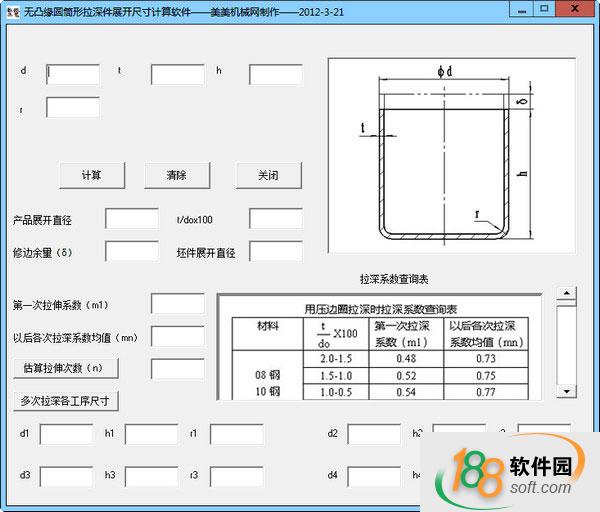Image resolution: width=600 pixels, height=512 pixels.
Task: Click the 08 钢 material cell
Action: point(267,375)
